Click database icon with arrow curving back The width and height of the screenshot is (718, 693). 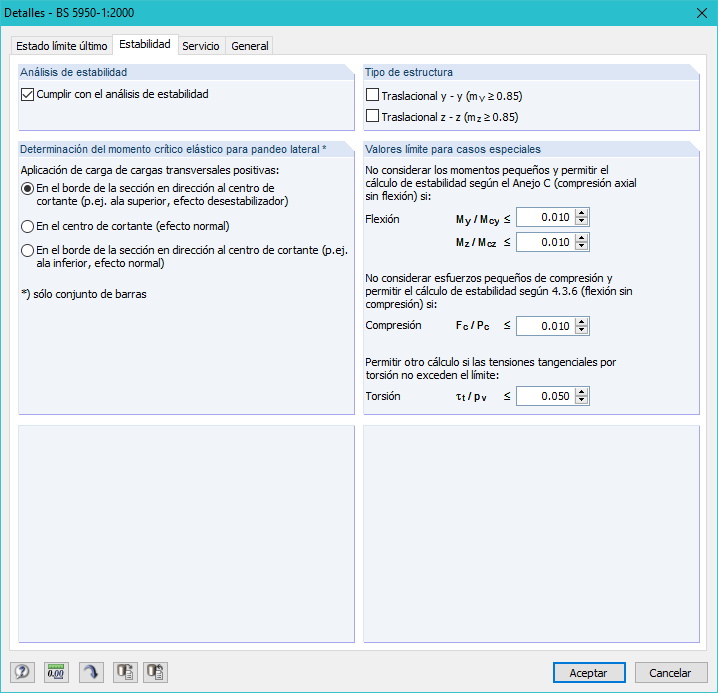pos(155,672)
